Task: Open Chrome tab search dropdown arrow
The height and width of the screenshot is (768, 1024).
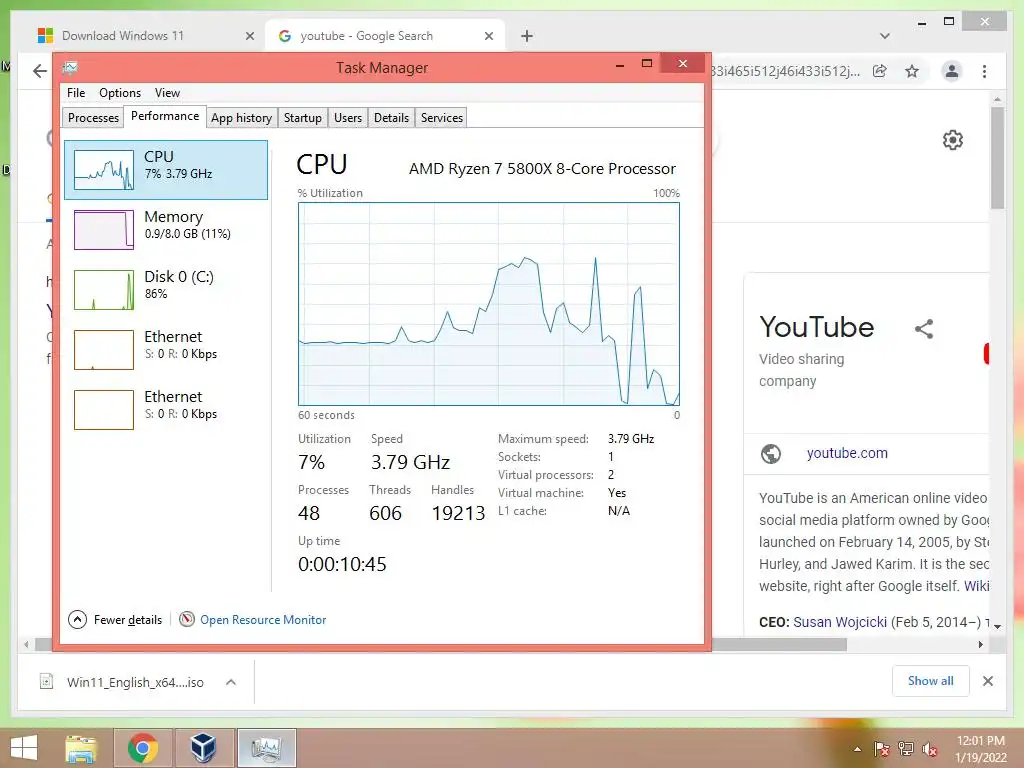Action: [x=884, y=36]
